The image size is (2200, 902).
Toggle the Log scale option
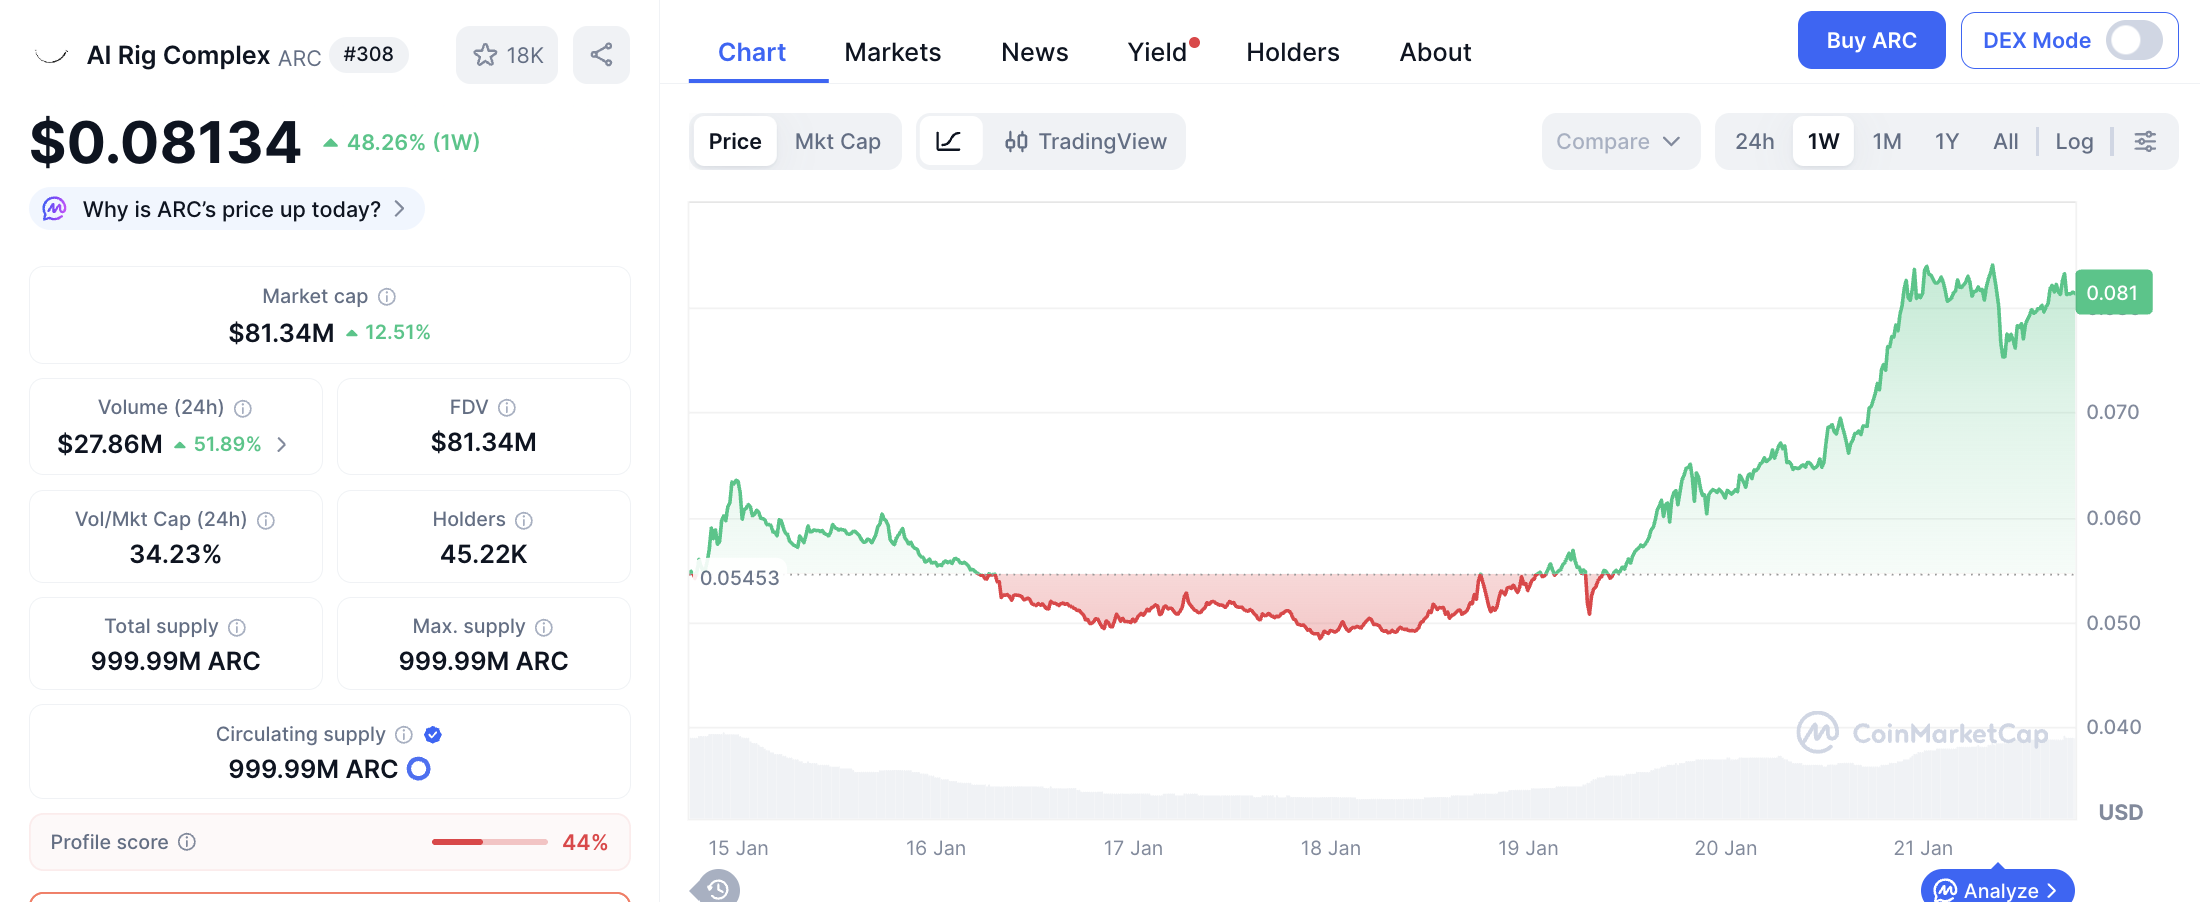[x=2074, y=142]
